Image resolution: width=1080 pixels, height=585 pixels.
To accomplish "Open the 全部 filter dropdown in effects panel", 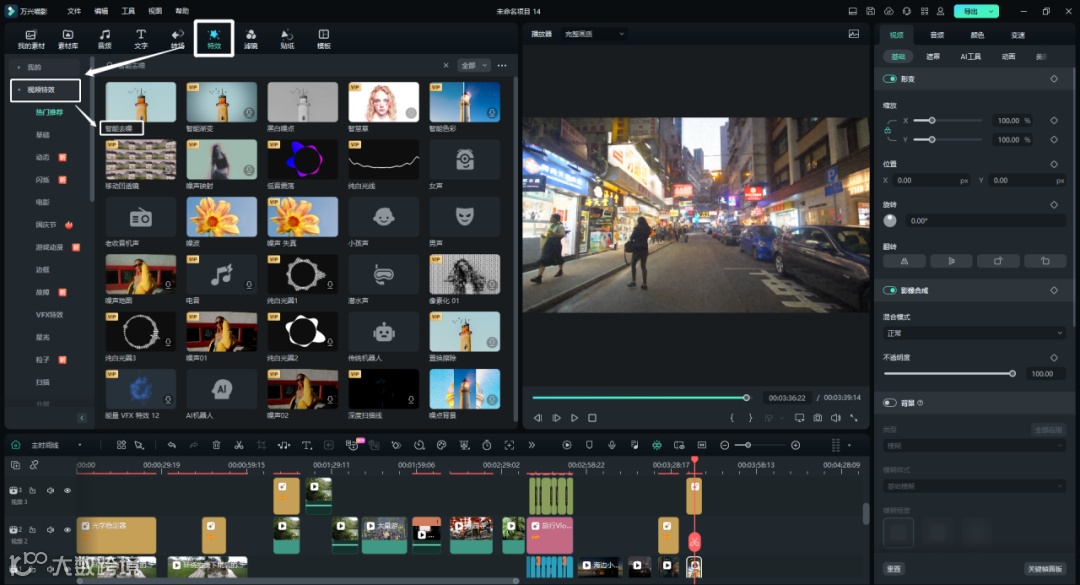I will 473,66.
